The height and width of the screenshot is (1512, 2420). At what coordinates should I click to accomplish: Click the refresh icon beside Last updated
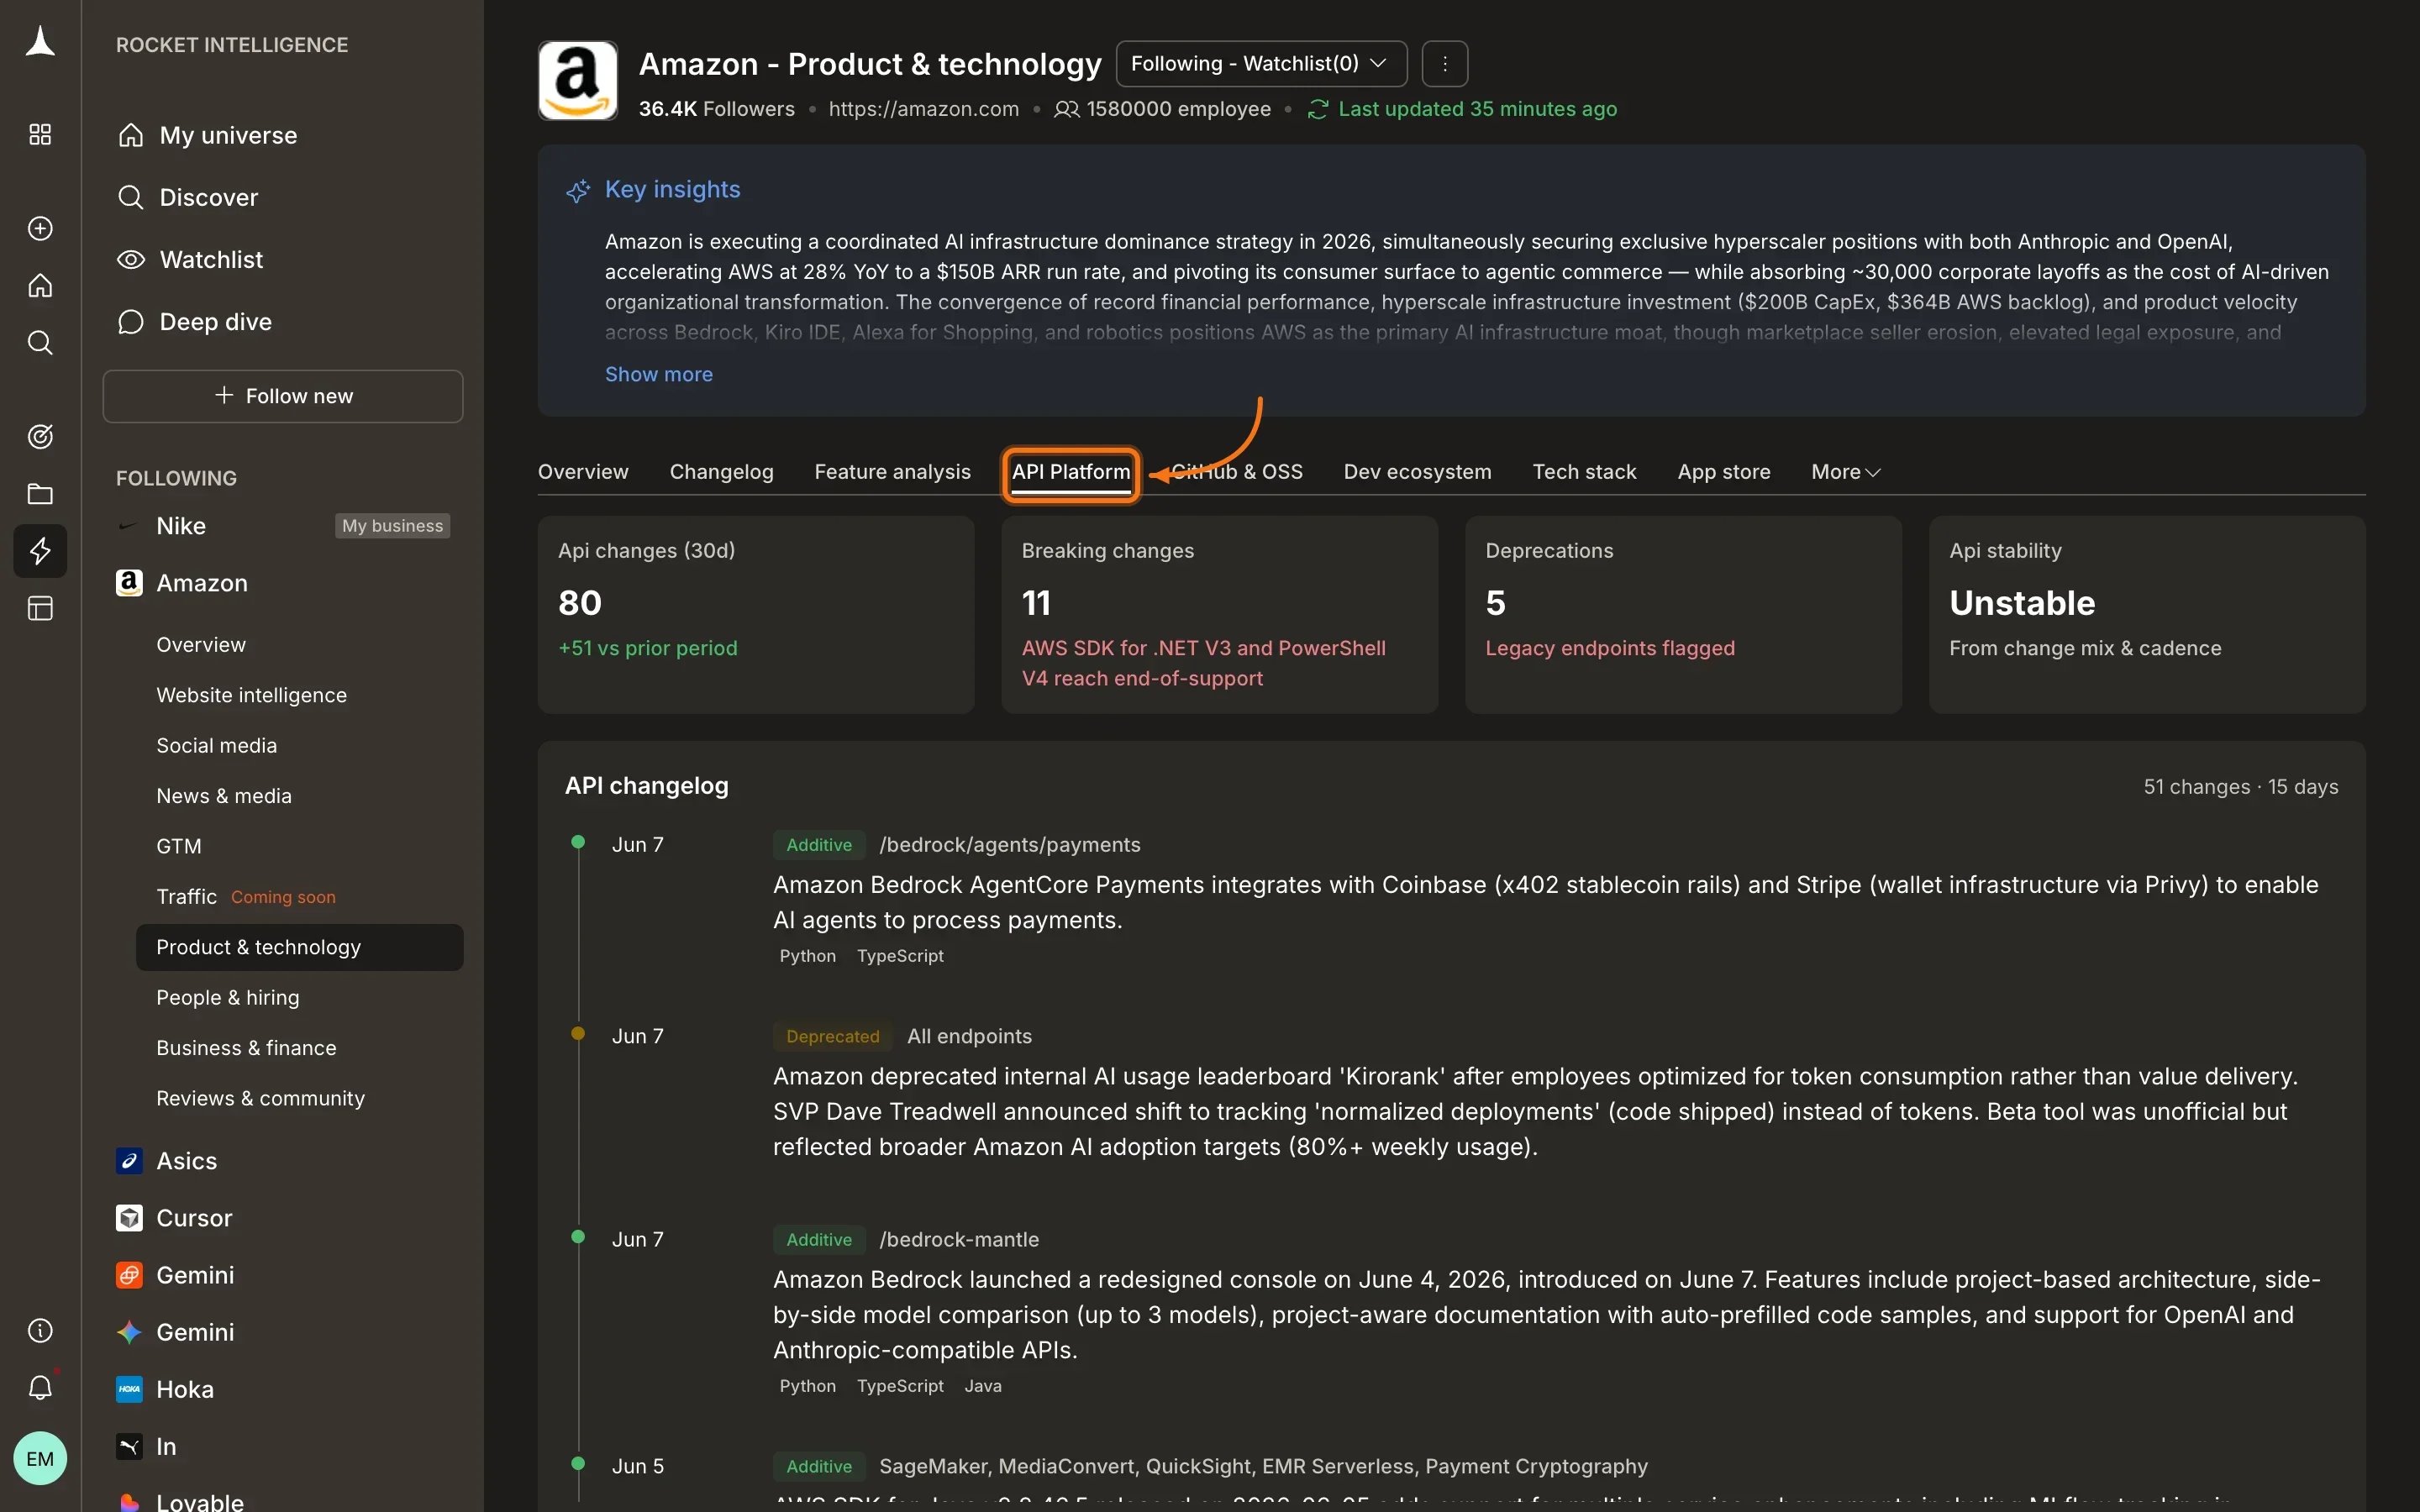tap(1317, 109)
